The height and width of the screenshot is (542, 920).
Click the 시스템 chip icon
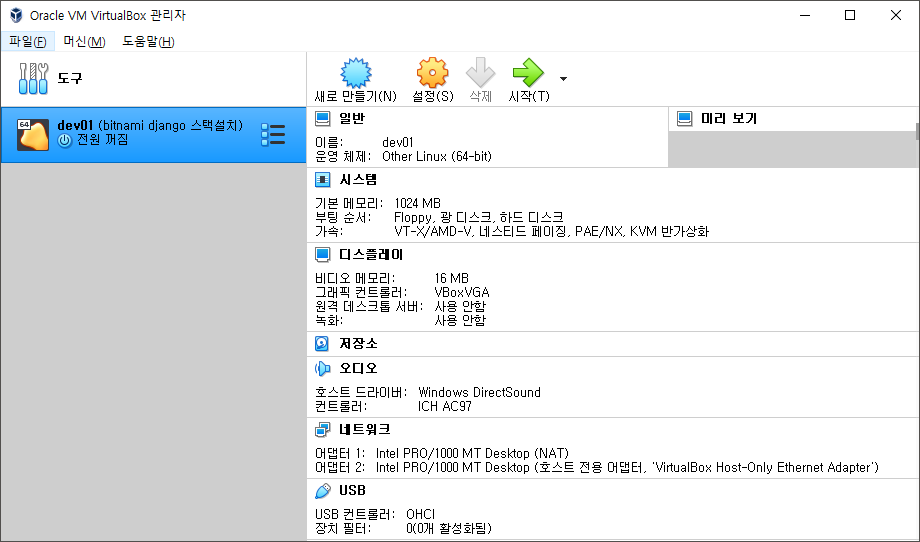coord(322,179)
